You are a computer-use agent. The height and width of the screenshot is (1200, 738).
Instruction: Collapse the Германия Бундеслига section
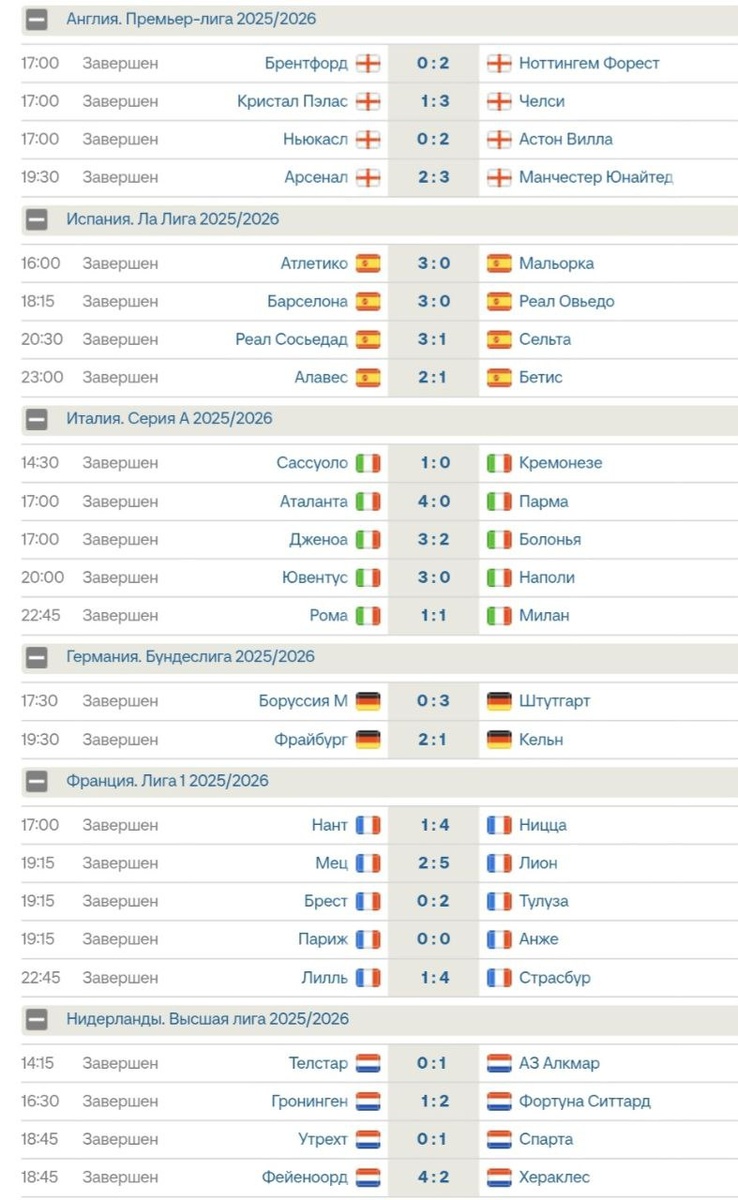[37, 657]
